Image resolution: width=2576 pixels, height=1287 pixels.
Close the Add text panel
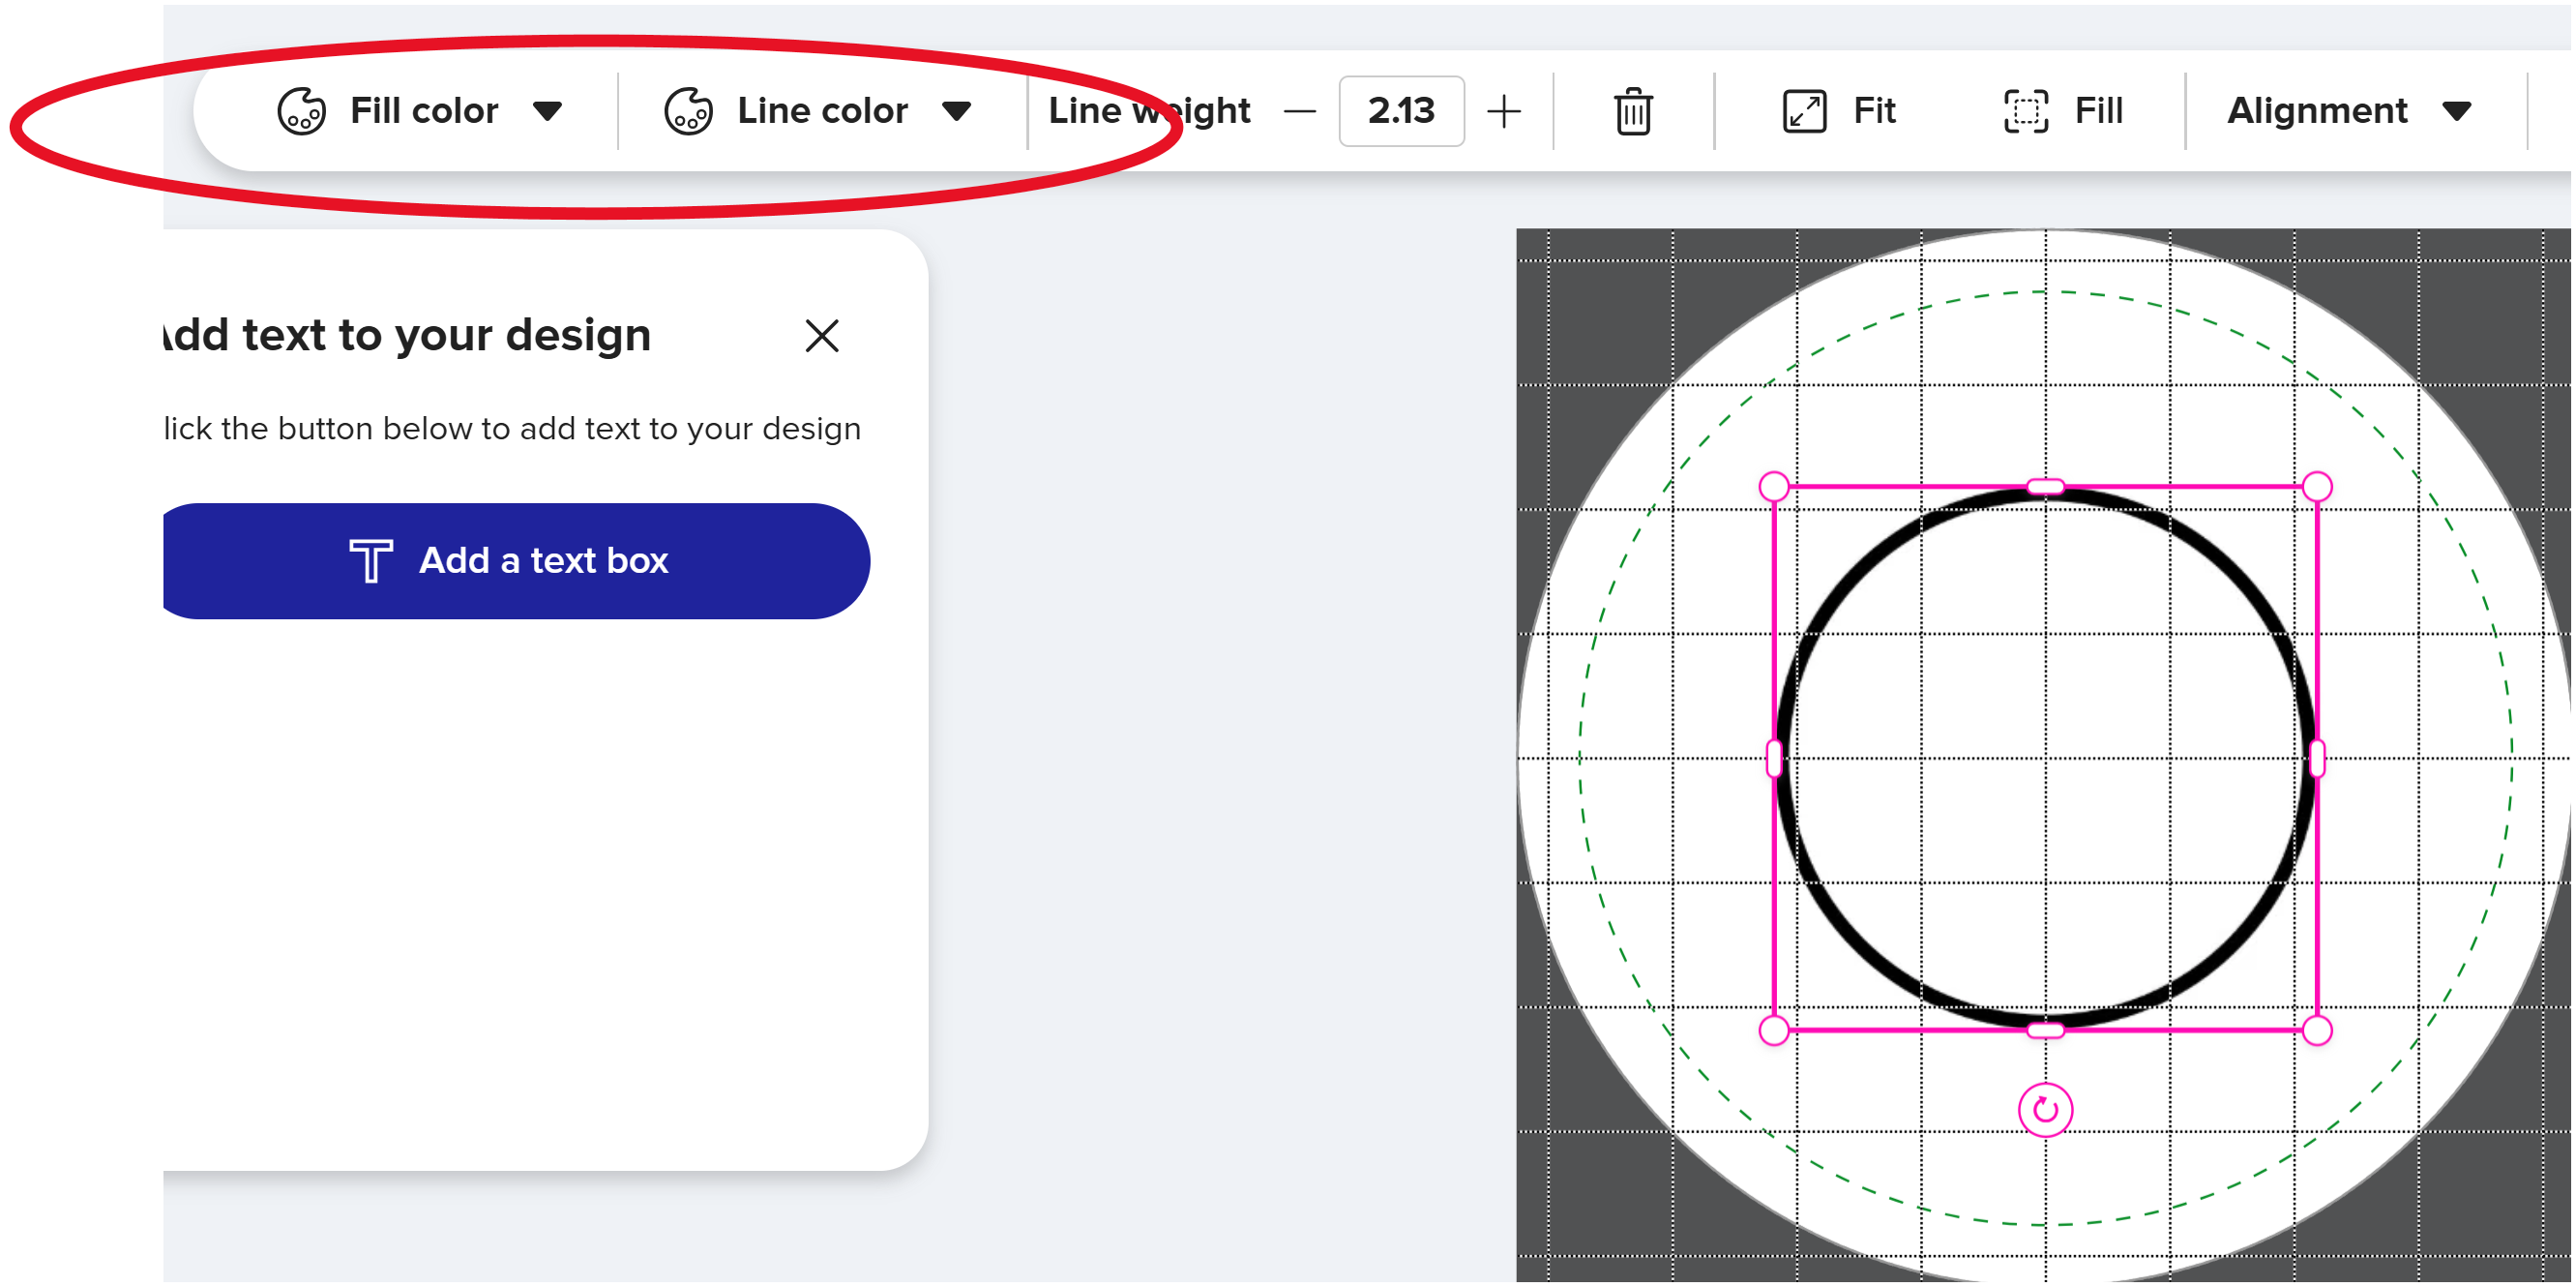(822, 336)
